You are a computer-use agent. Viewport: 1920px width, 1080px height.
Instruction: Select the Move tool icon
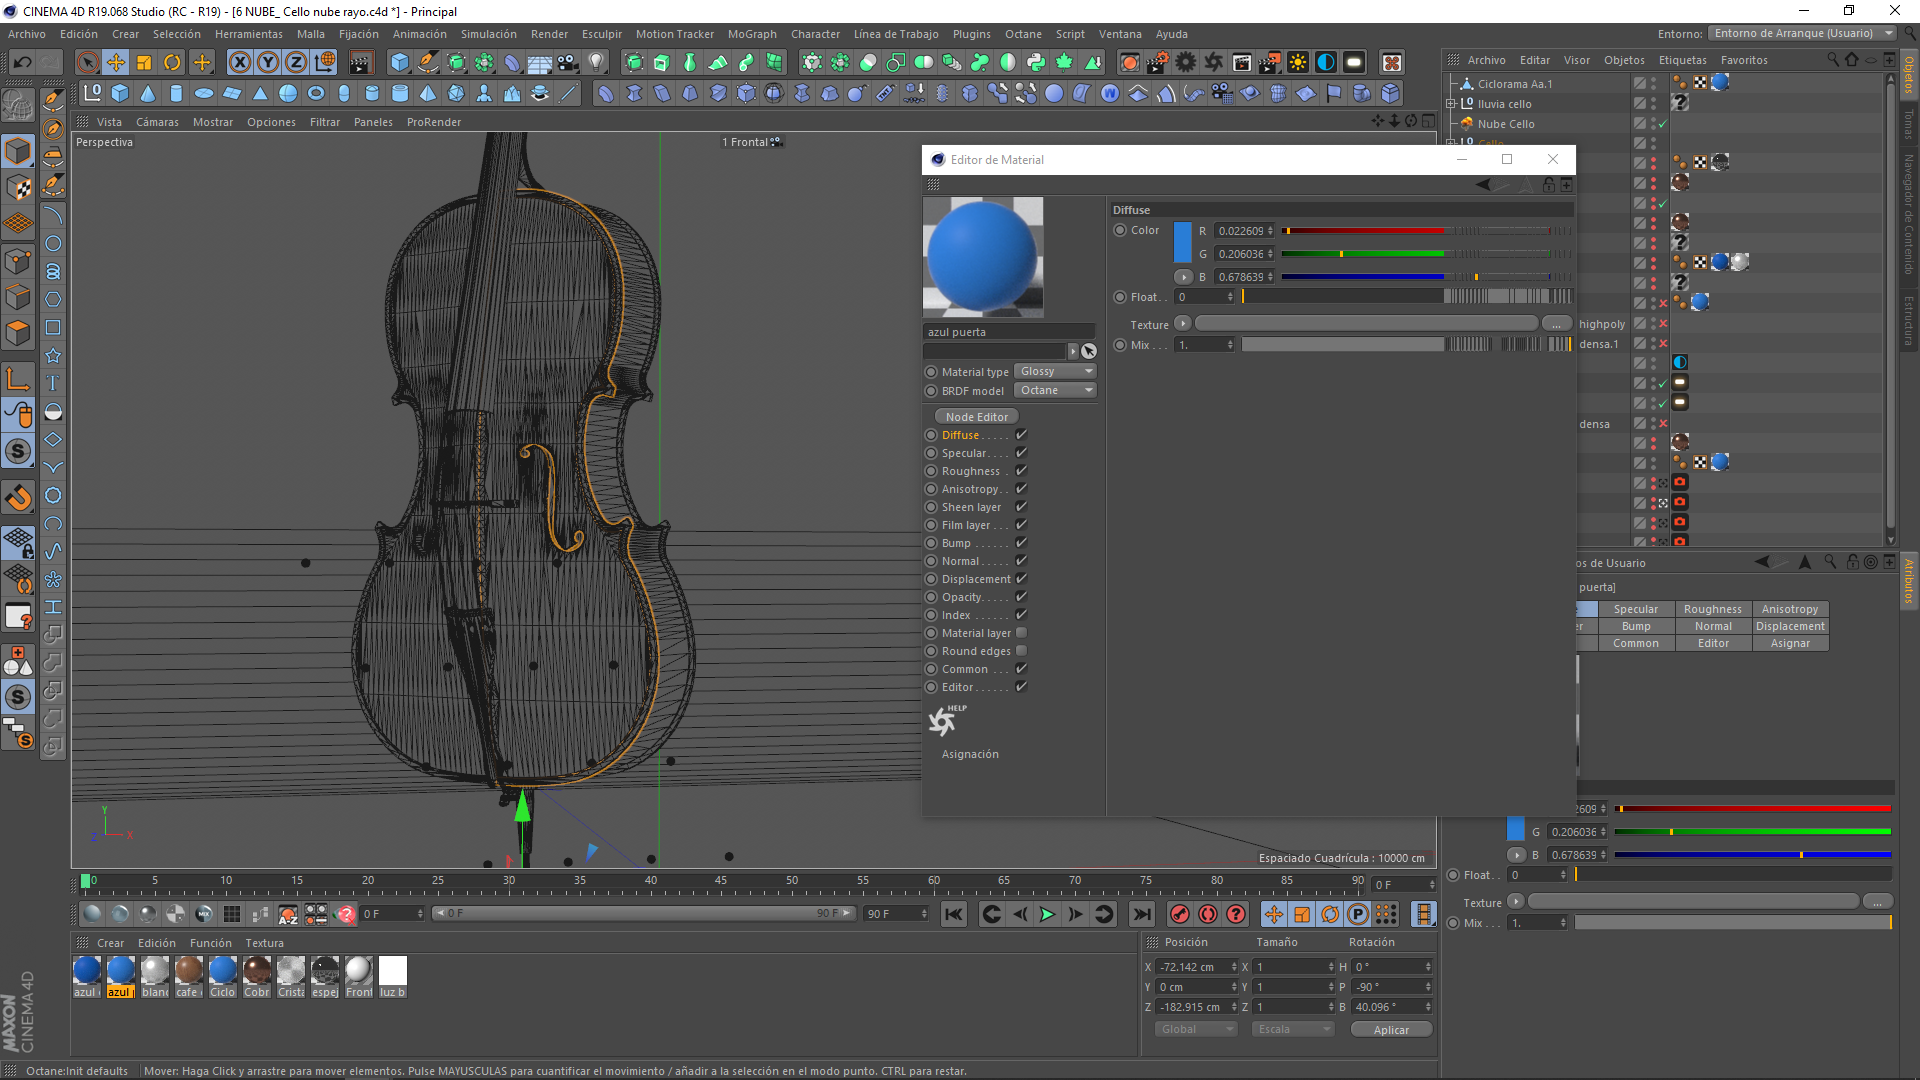[x=116, y=63]
